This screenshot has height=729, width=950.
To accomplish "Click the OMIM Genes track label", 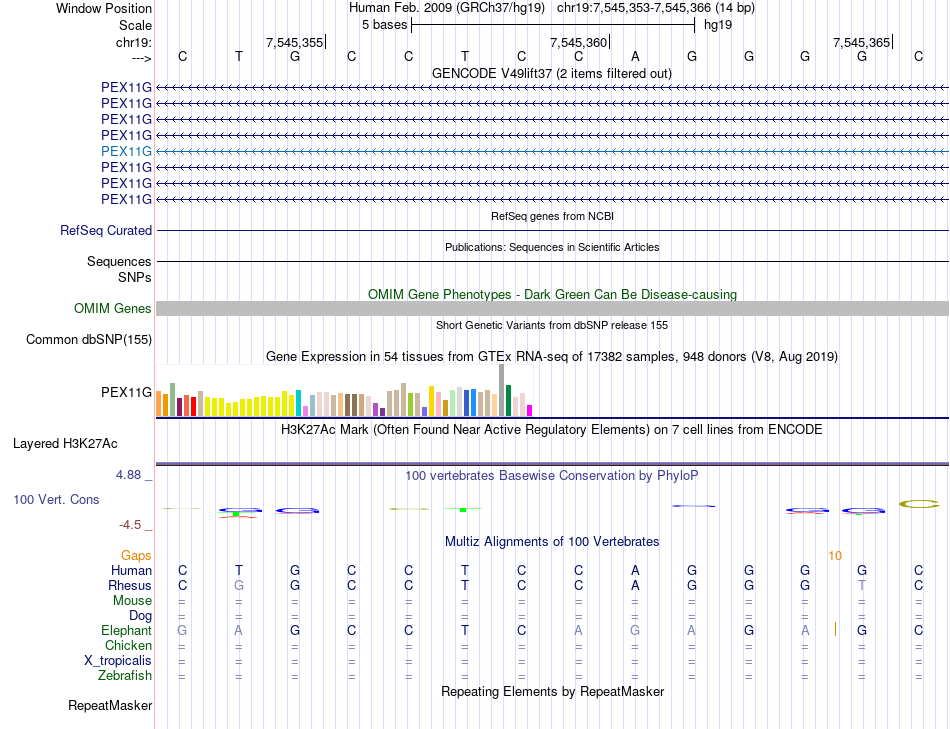I will click(112, 308).
